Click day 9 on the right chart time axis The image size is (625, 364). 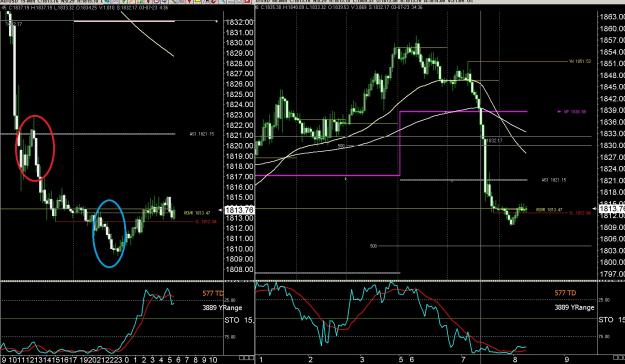pyautogui.click(x=566, y=360)
